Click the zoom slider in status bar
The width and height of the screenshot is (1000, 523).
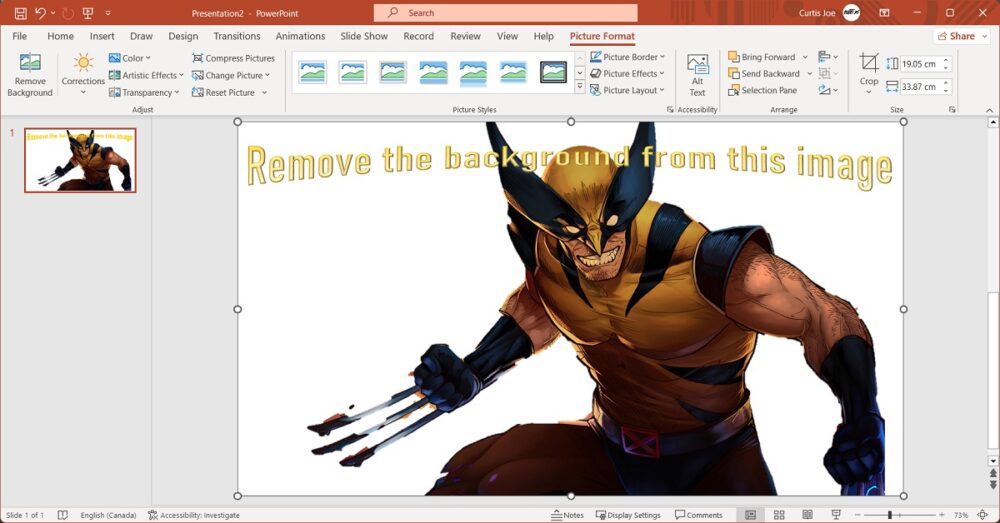(889, 515)
